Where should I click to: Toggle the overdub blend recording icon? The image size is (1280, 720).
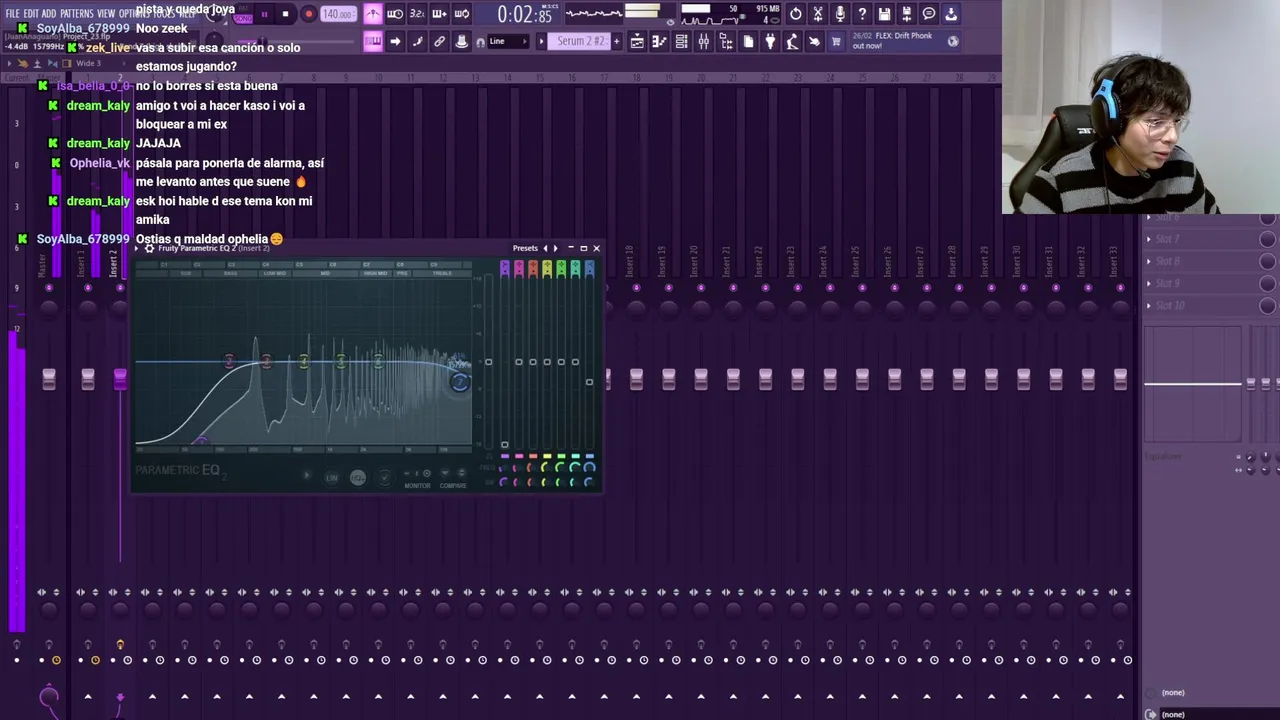coord(439,14)
